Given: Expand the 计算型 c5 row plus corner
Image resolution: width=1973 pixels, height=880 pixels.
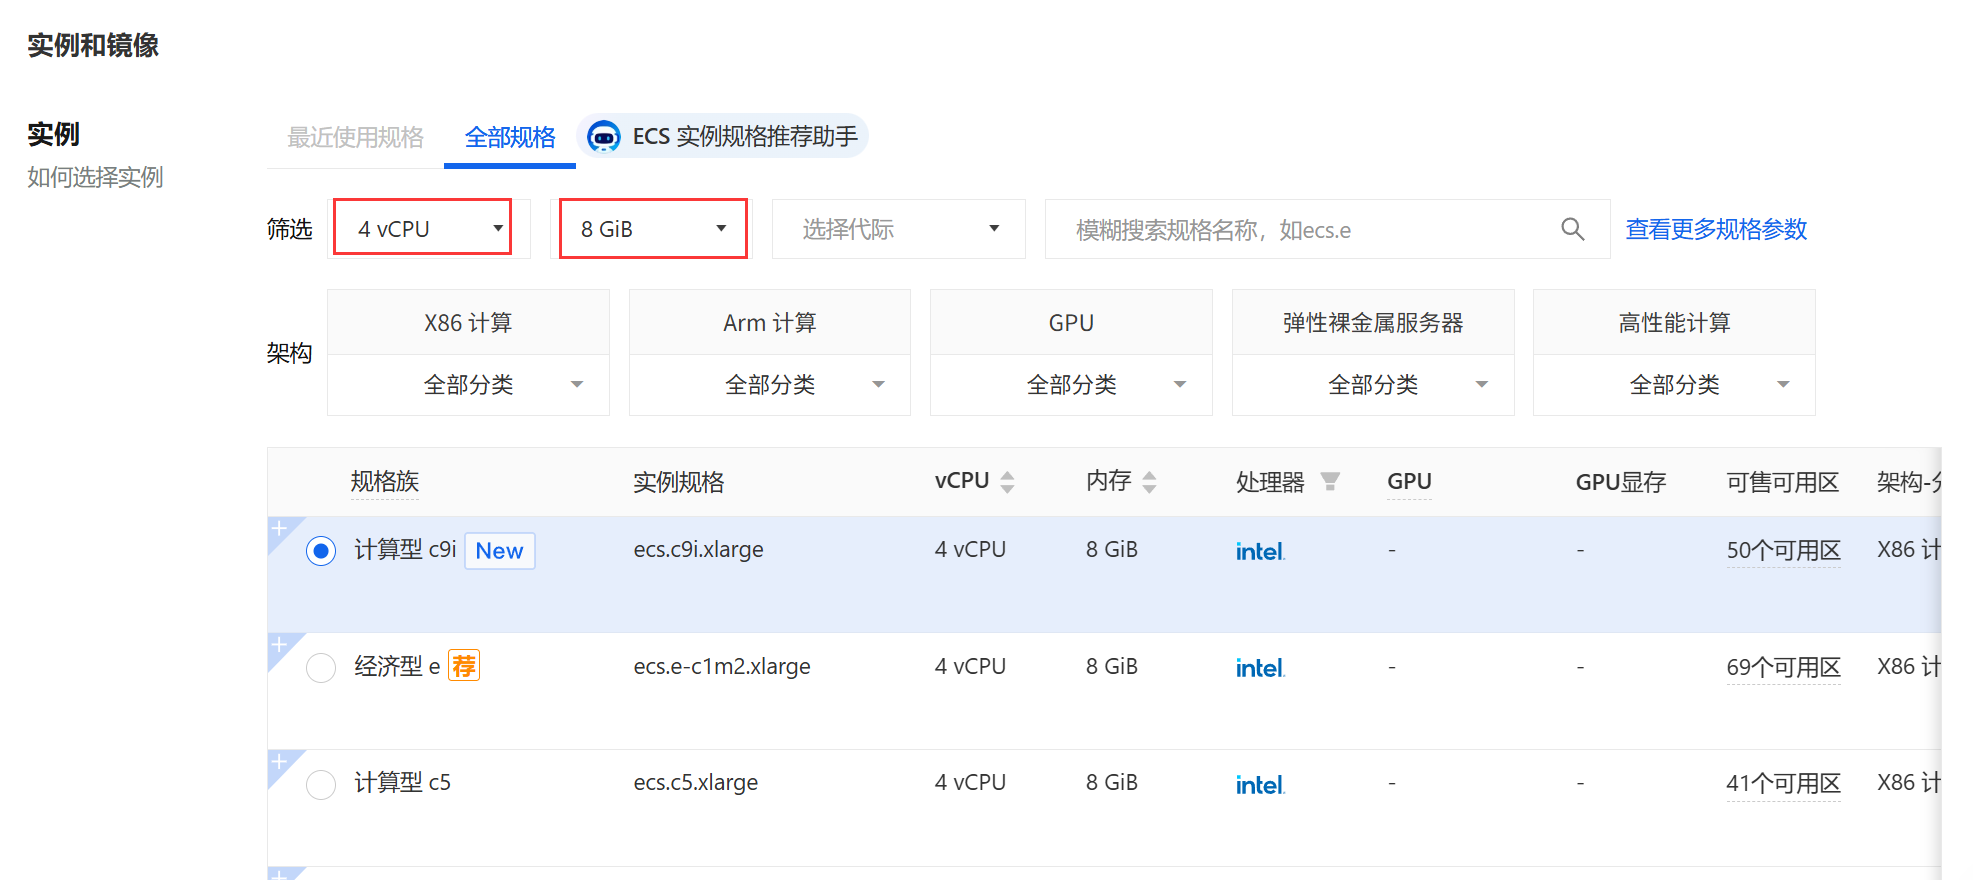Looking at the screenshot, I should (x=279, y=762).
